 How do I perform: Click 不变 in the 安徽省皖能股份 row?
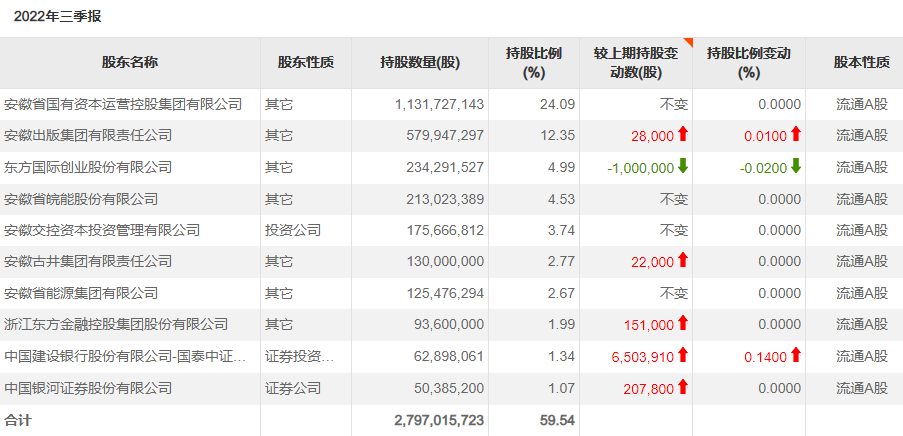(x=674, y=199)
